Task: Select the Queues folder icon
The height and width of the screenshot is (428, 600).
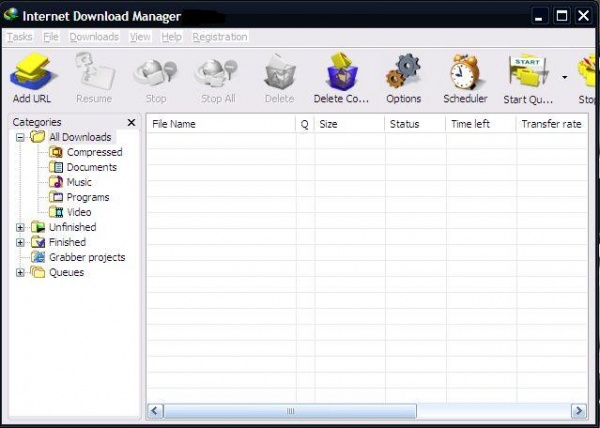Action: coord(38,272)
